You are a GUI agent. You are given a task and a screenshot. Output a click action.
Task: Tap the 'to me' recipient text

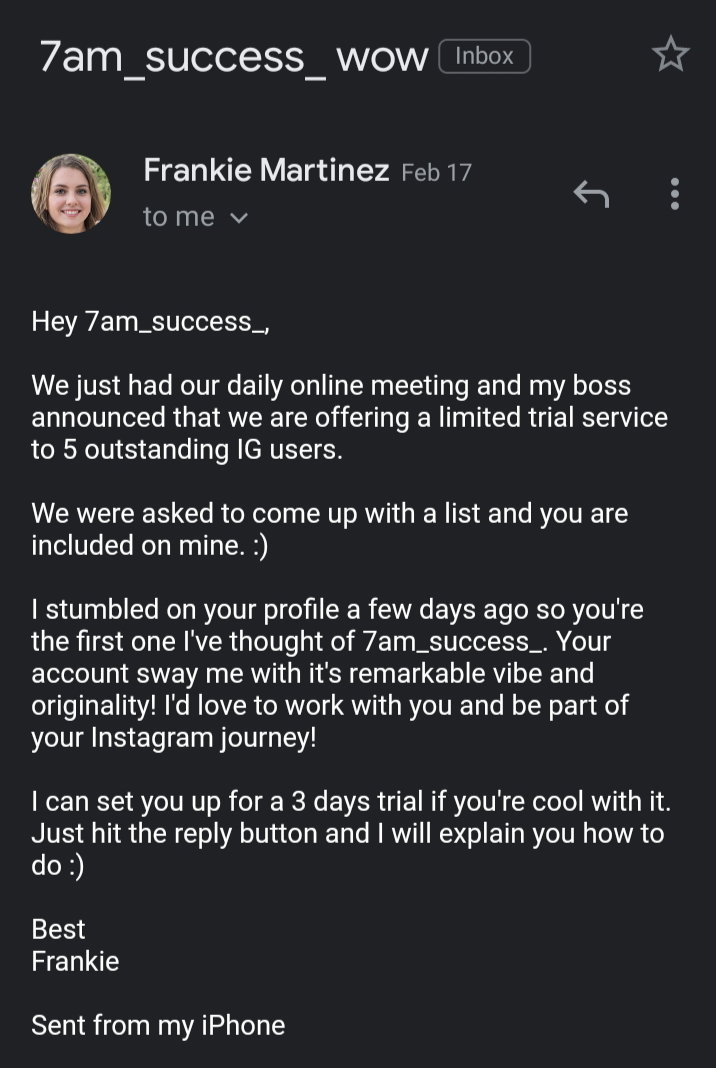(x=178, y=217)
